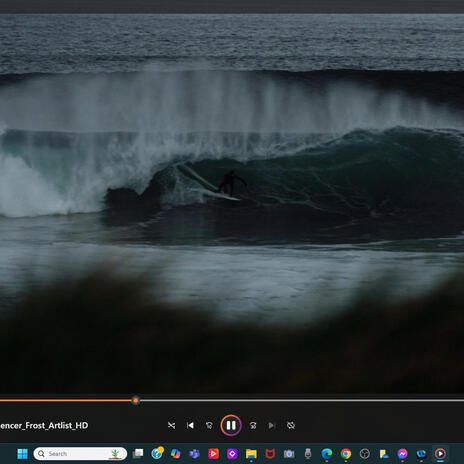Screen dimensions: 464x464
Task: Click the Media Player taskbar icon
Action: coord(440,454)
